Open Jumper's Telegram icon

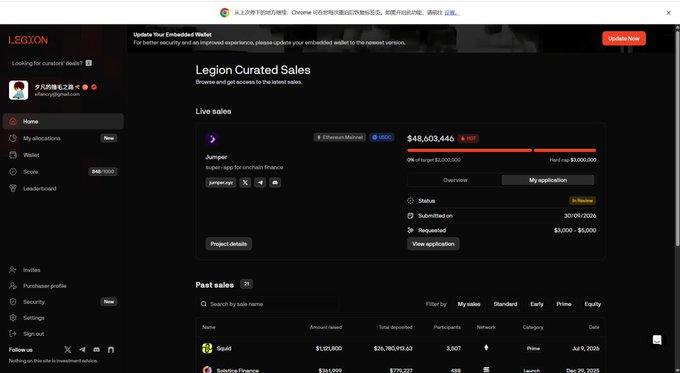coord(260,183)
